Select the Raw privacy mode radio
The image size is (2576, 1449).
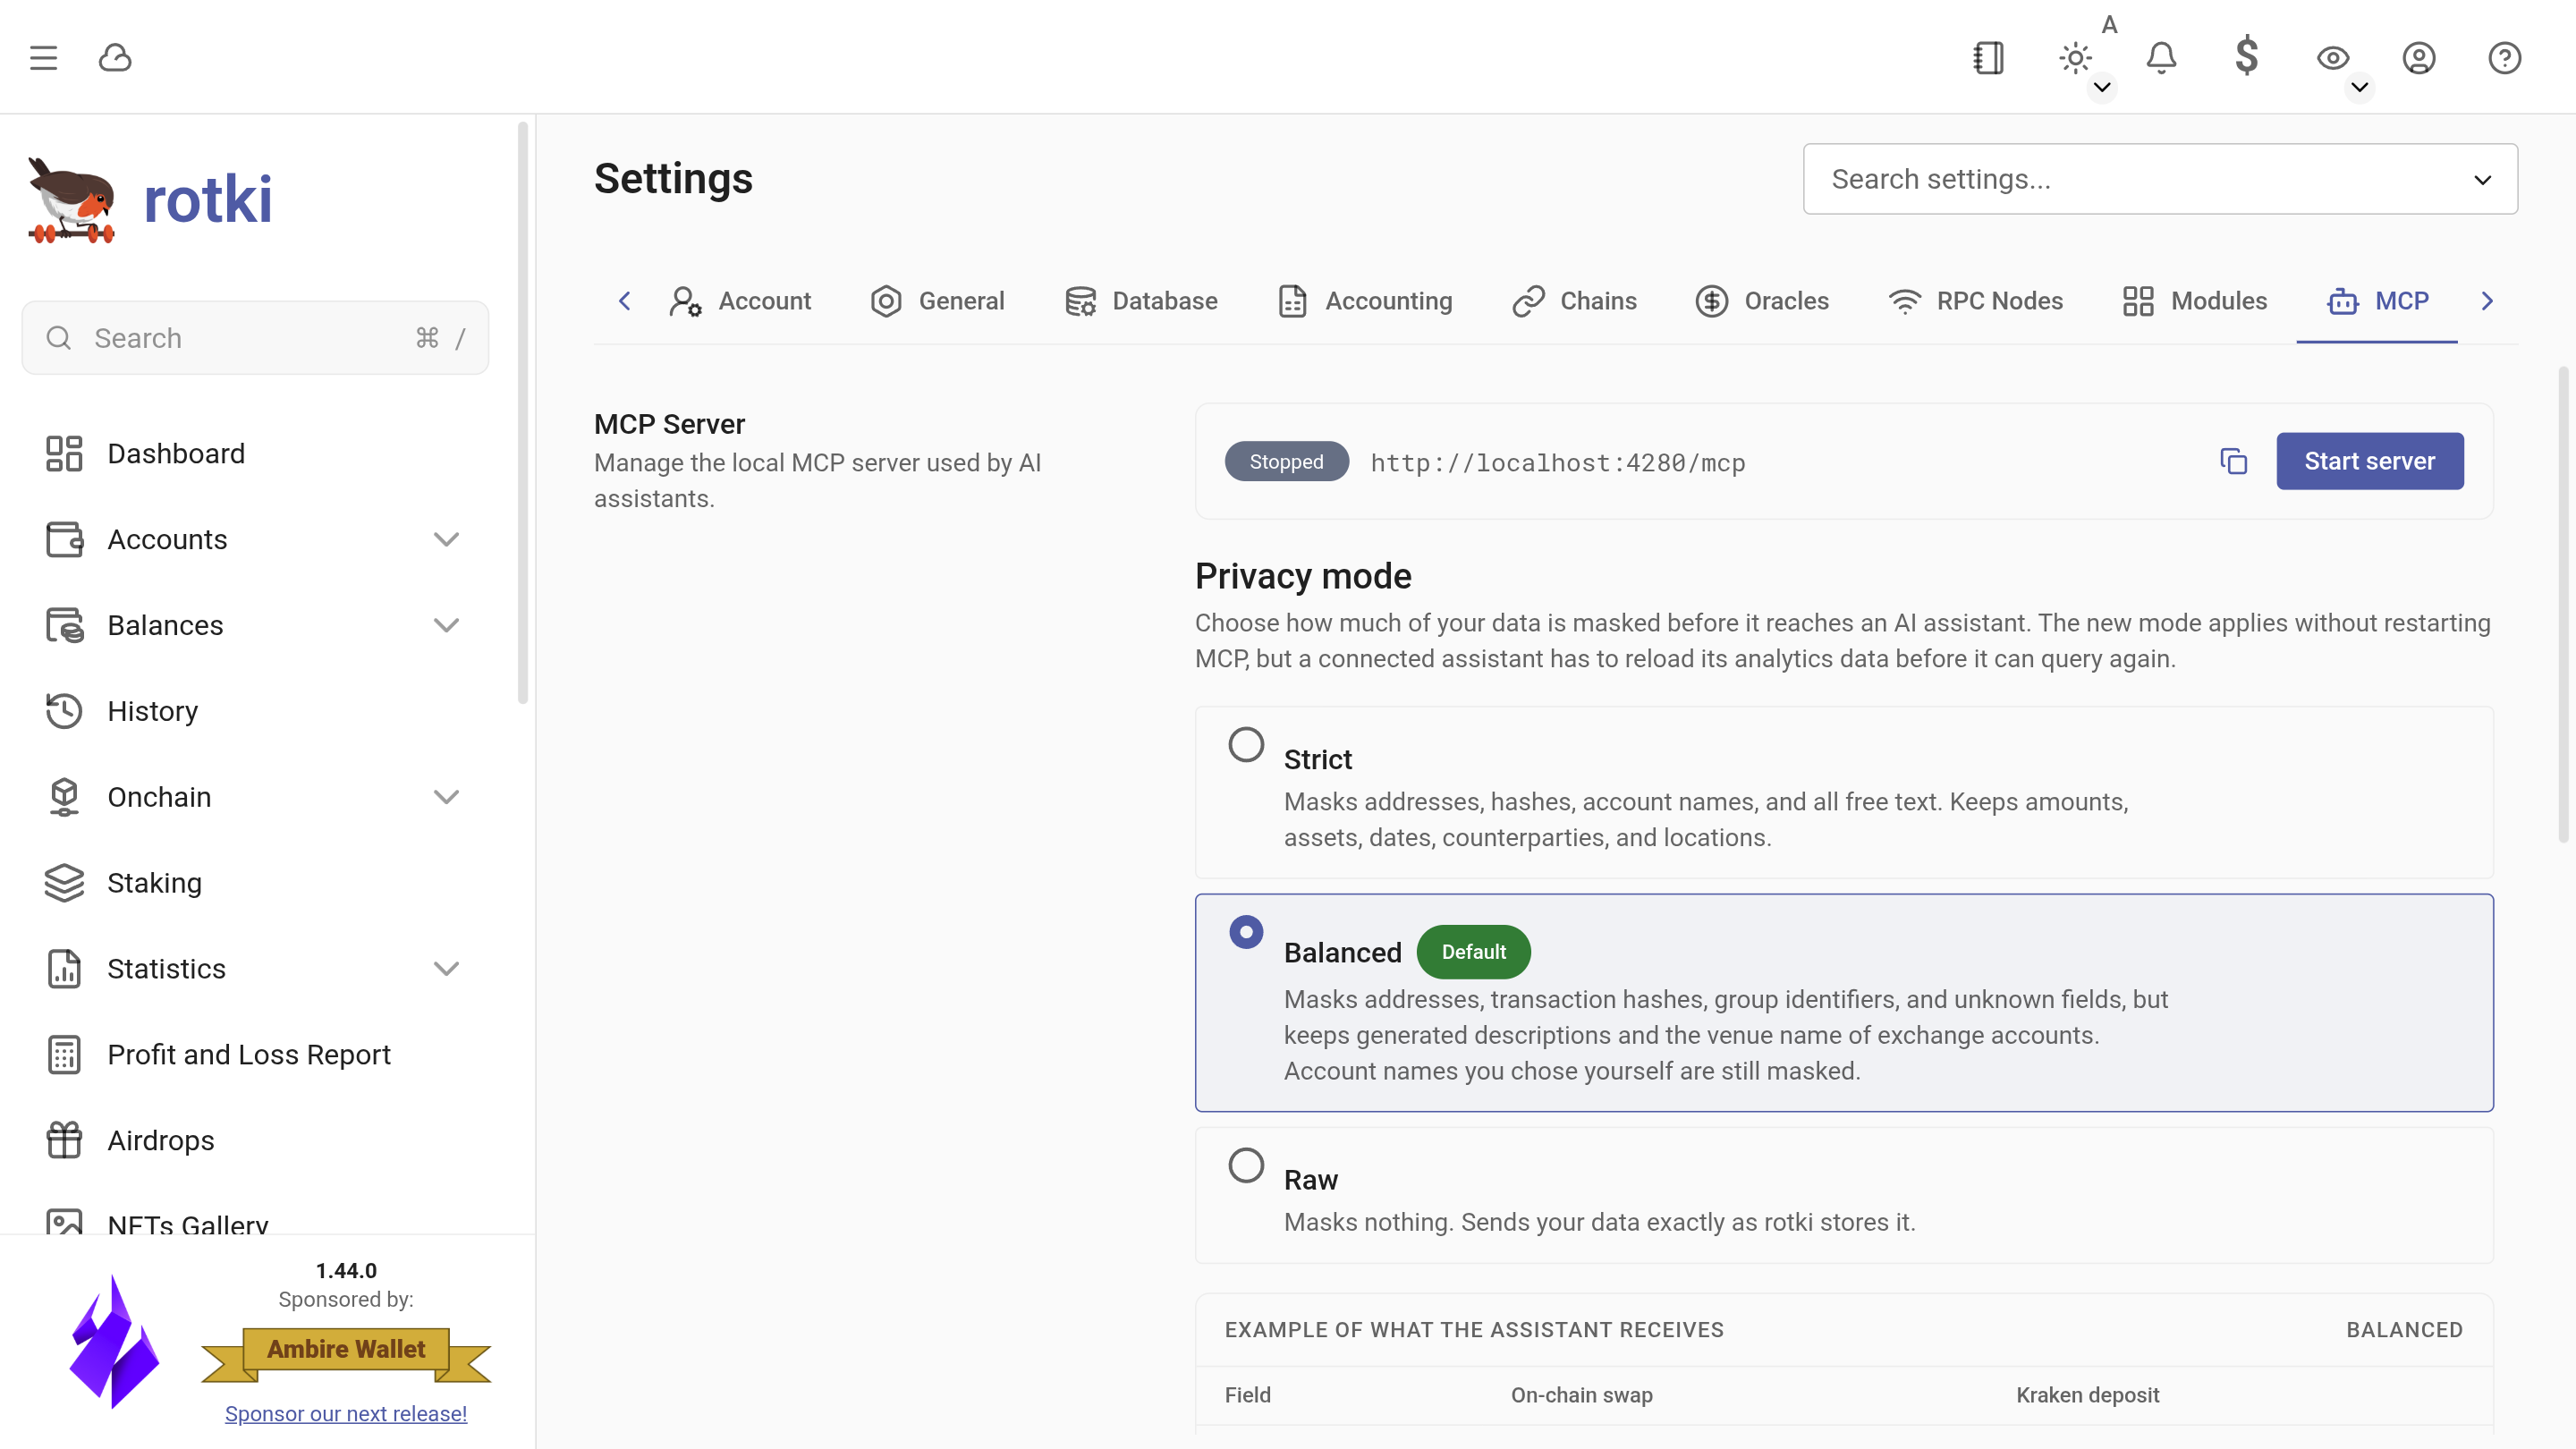1246,1165
